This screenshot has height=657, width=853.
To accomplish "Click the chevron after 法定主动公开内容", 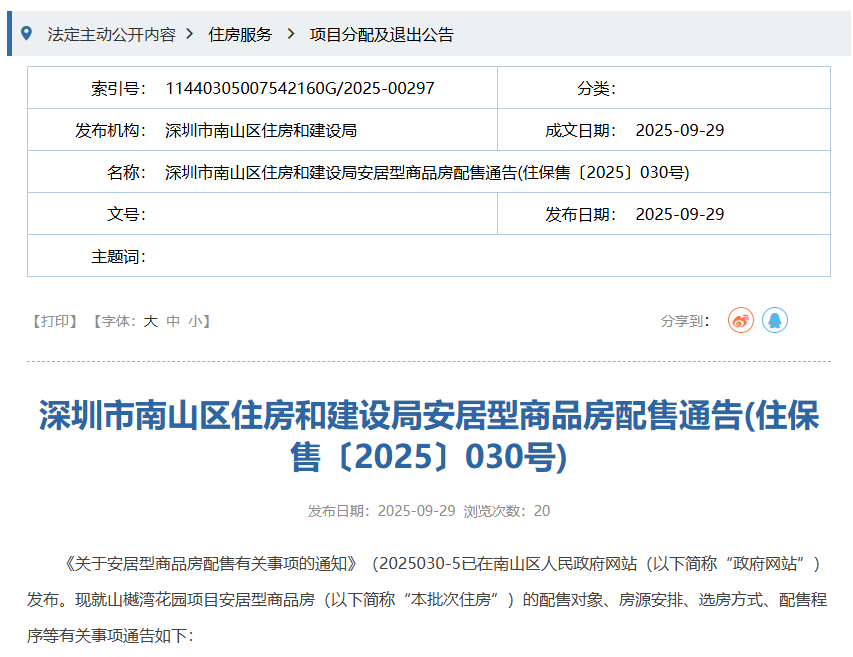I will (x=190, y=34).
